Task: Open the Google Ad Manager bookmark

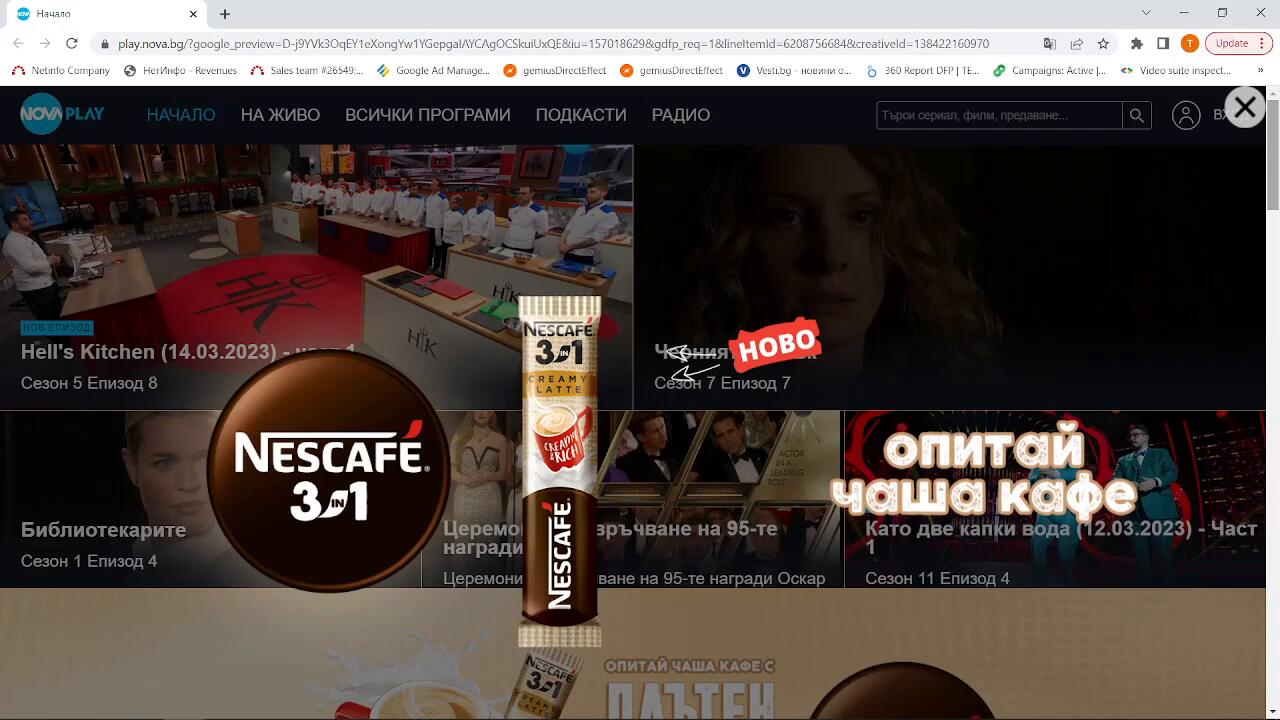Action: (x=433, y=71)
